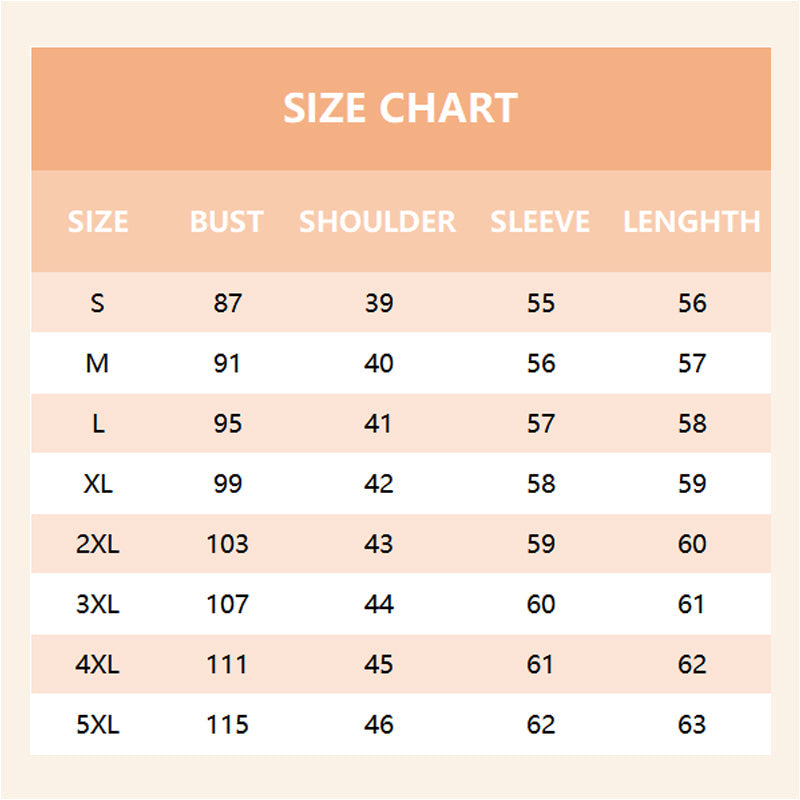Click the LENGTH column header
This screenshot has width=800, height=800.
[692, 221]
